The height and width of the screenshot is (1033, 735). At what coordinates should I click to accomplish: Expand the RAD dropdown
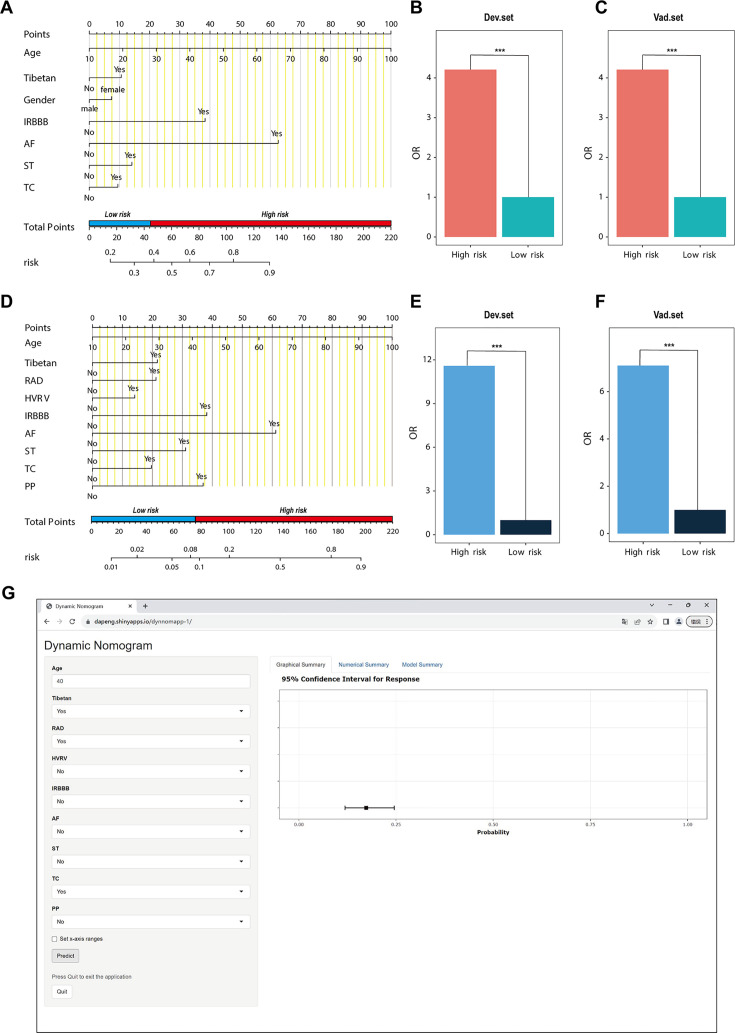click(x=151, y=741)
